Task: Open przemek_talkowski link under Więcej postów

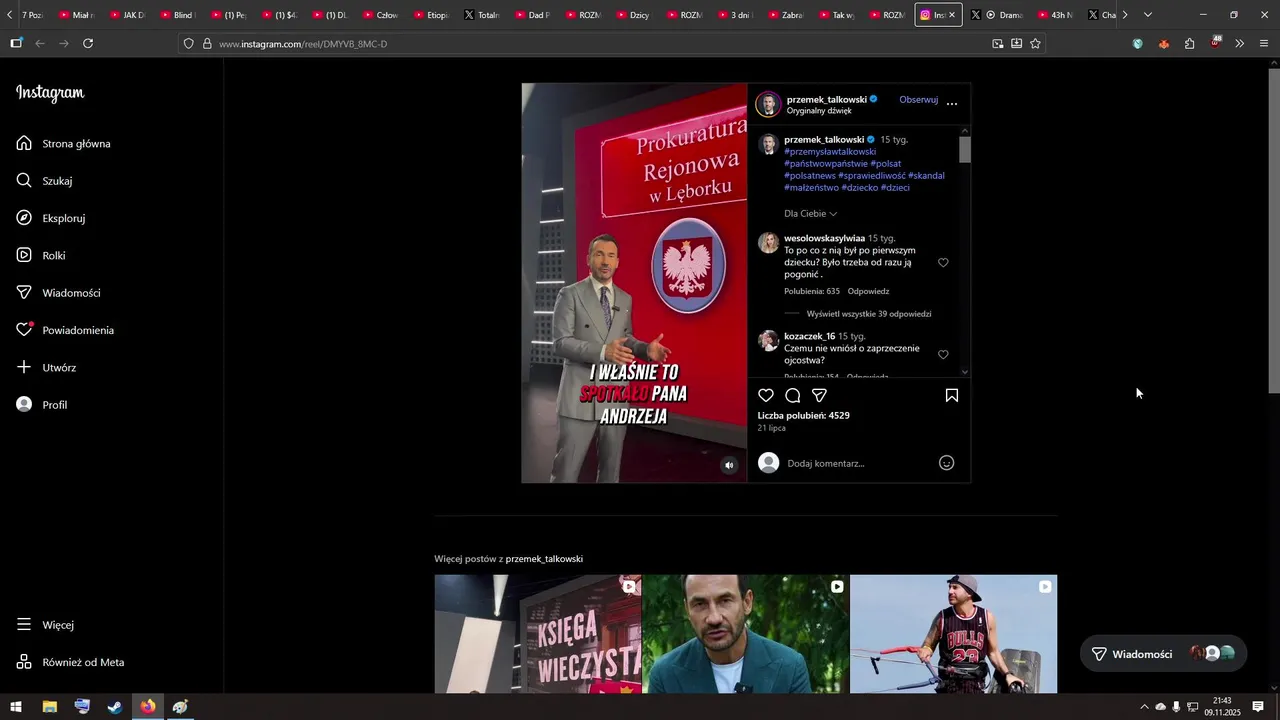Action: (544, 559)
